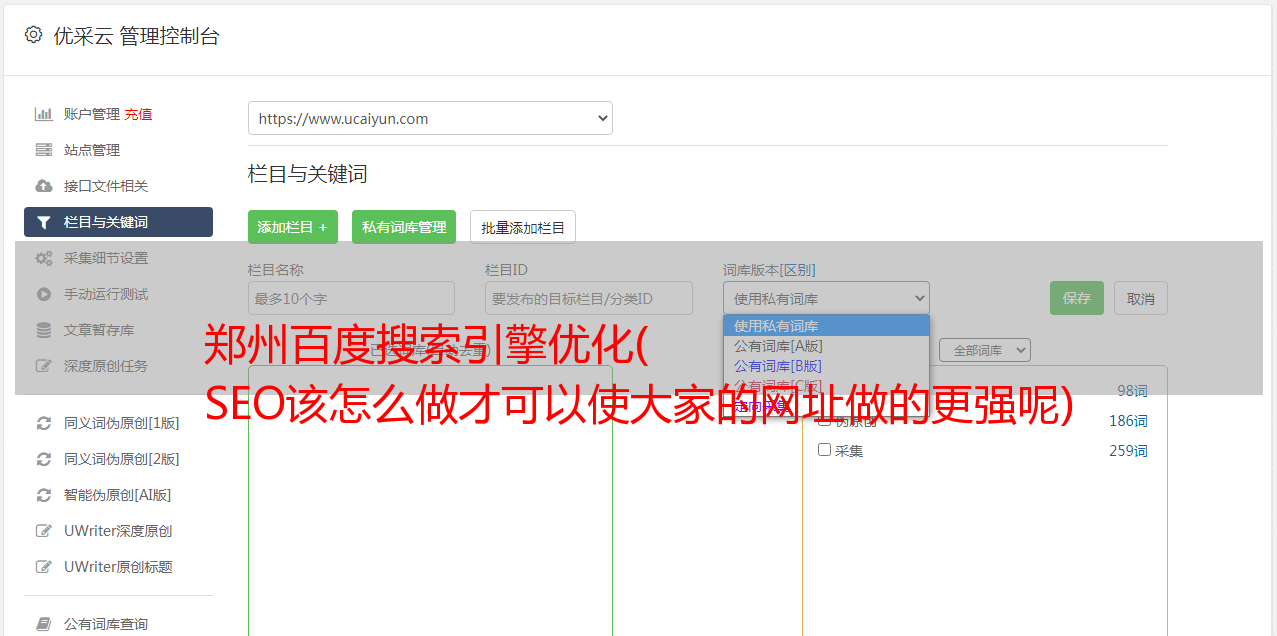Choose 使用私有词库 option in list
This screenshot has width=1277, height=636.
coord(826,326)
